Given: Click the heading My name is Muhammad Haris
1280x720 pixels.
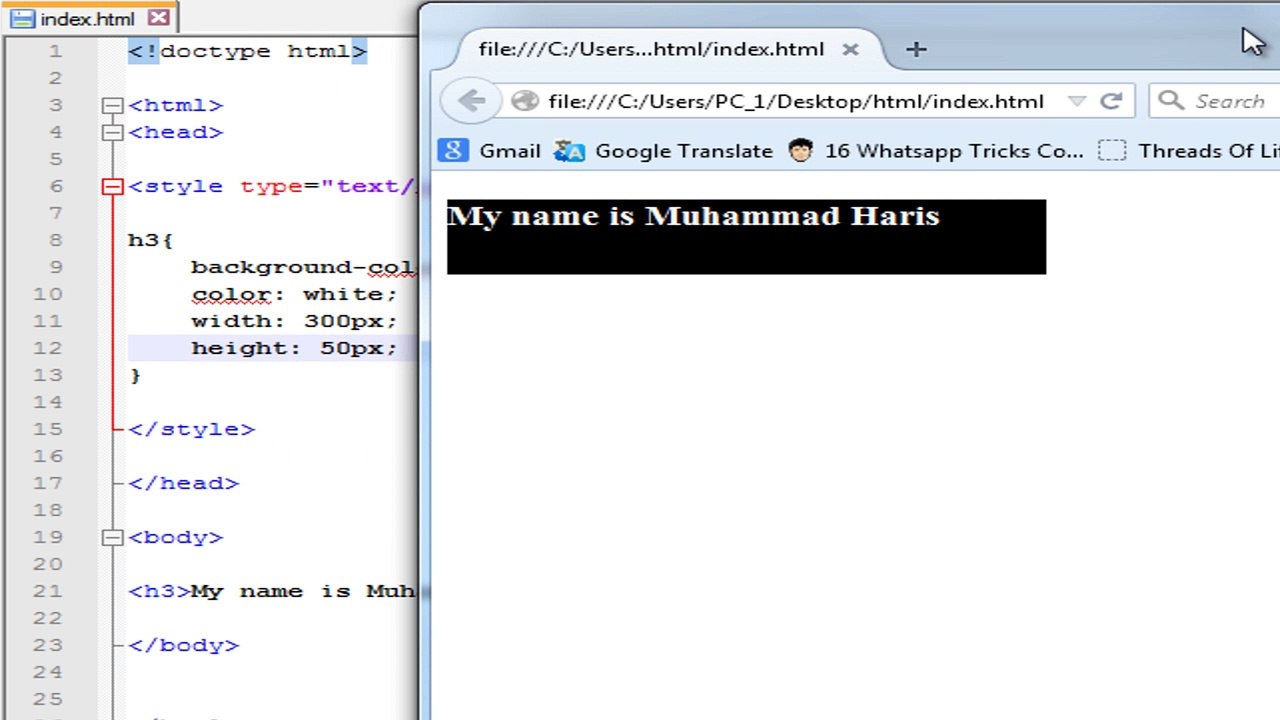Looking at the screenshot, I should click(x=693, y=216).
